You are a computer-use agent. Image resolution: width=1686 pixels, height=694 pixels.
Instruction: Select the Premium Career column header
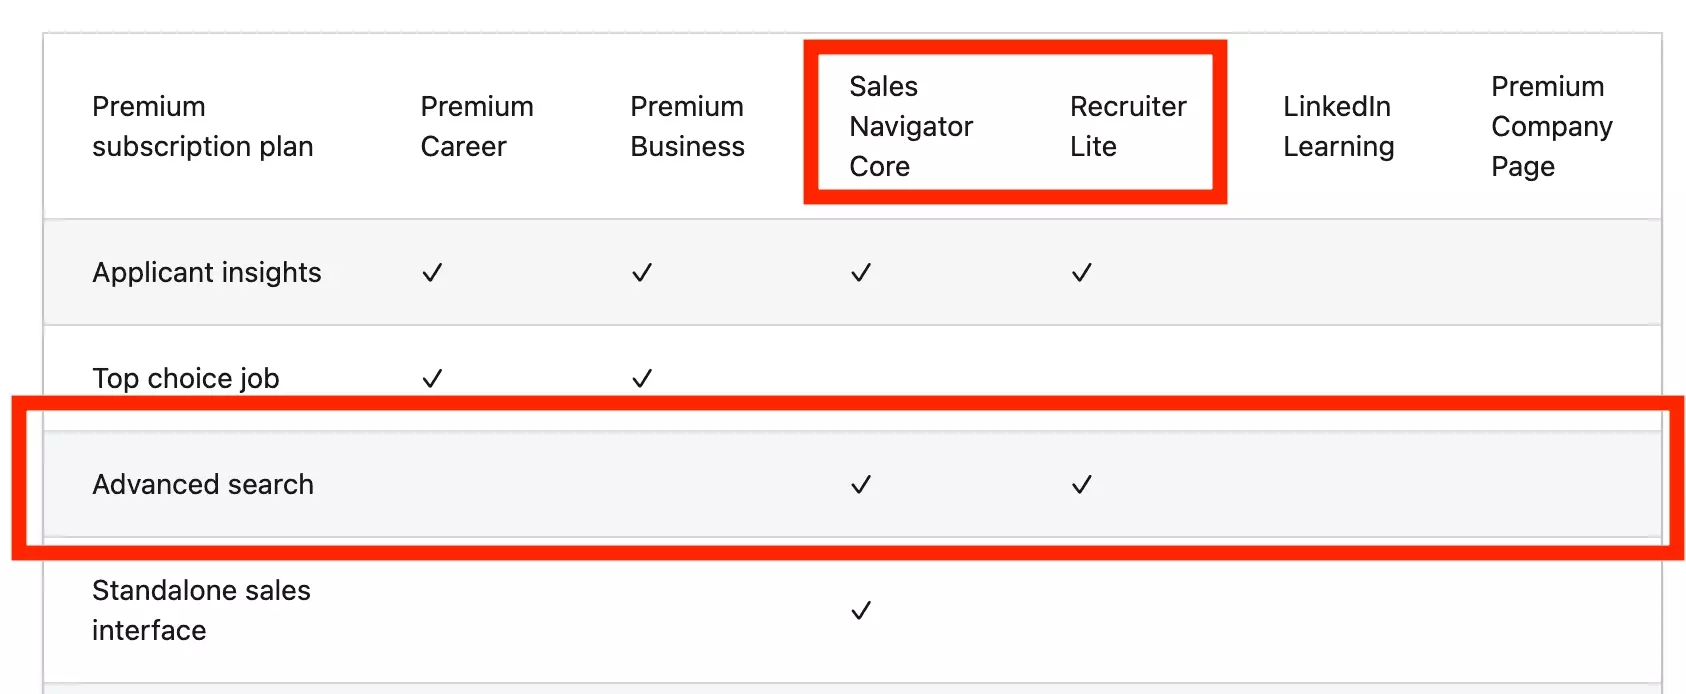click(x=477, y=126)
